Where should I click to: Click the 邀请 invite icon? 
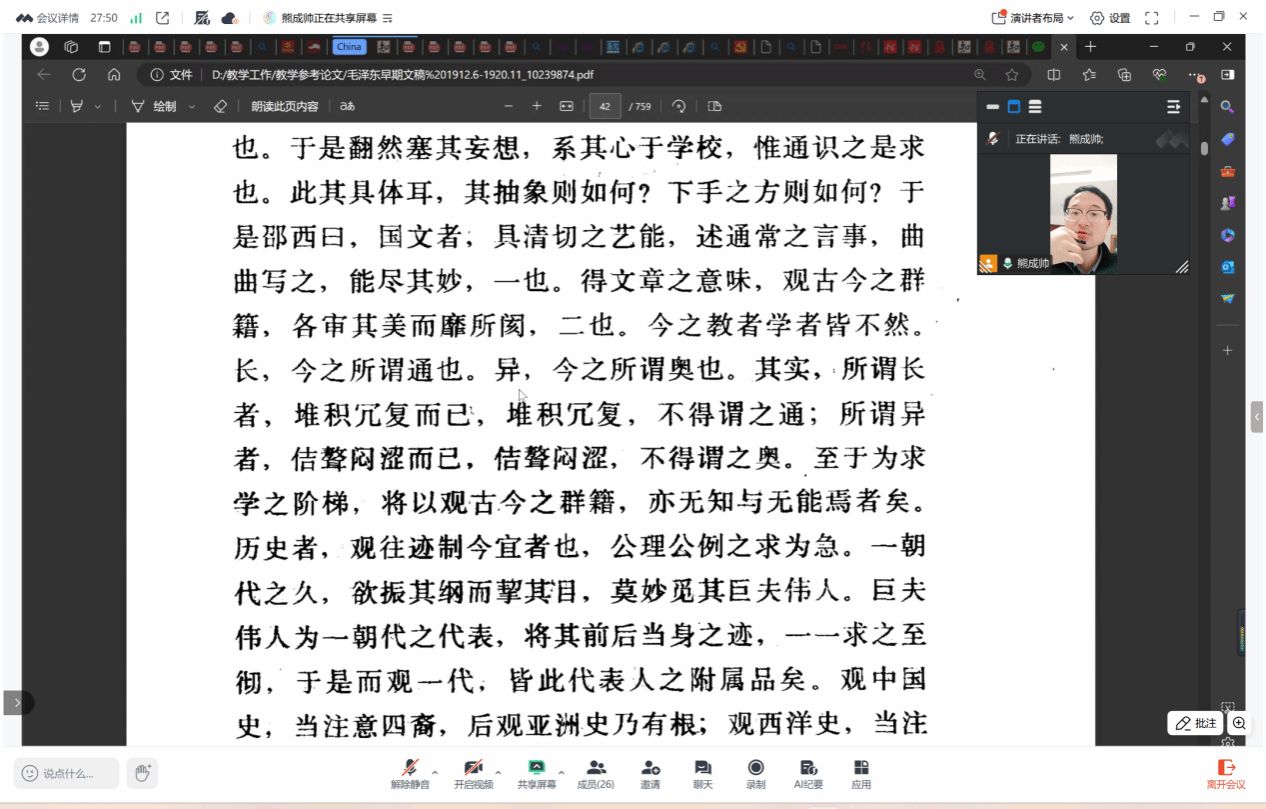pos(650,772)
